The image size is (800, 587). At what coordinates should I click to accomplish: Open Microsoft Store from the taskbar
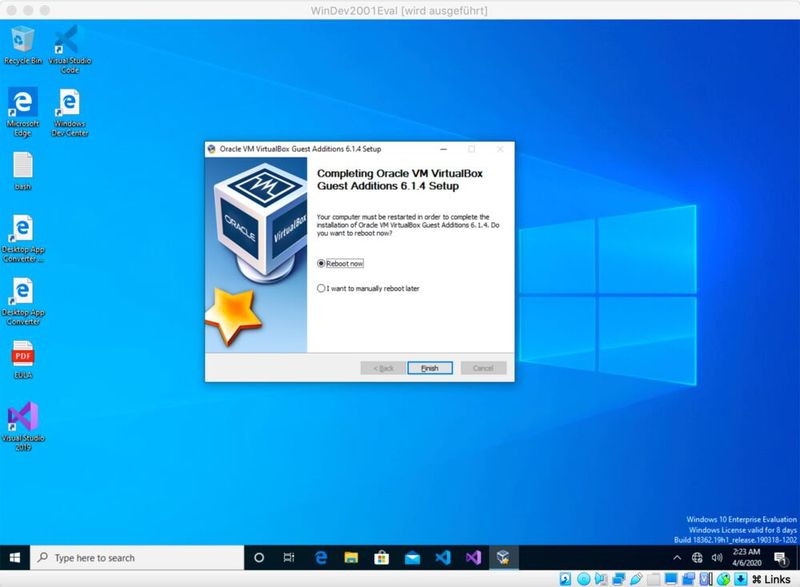(382, 557)
